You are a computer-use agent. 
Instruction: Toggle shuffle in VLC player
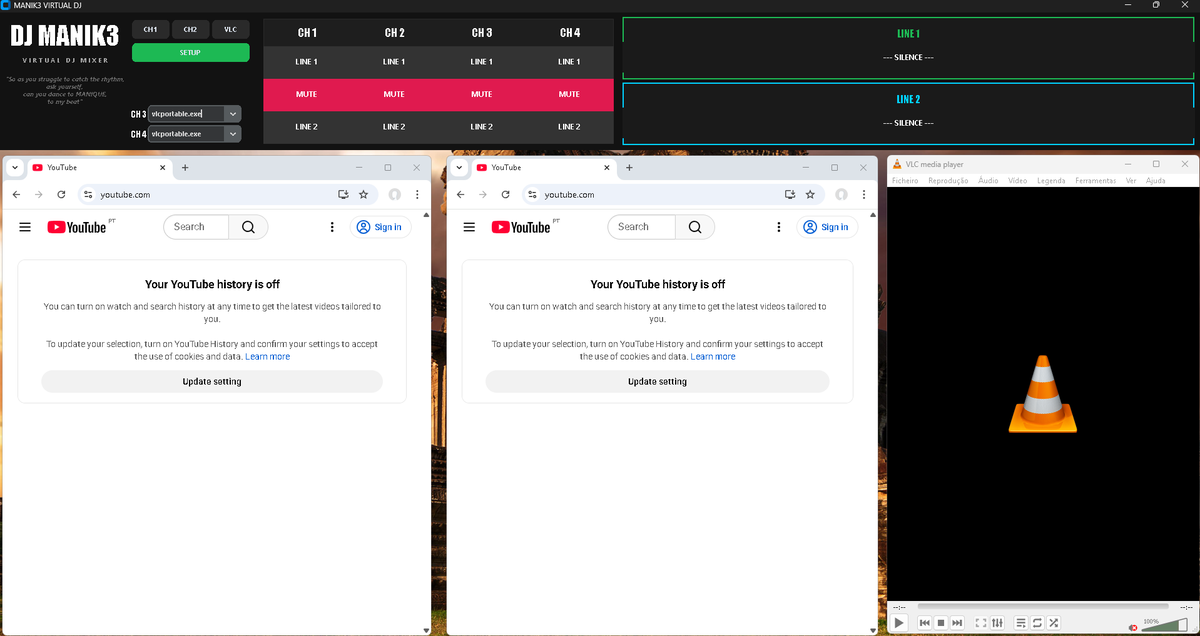pos(1053,622)
